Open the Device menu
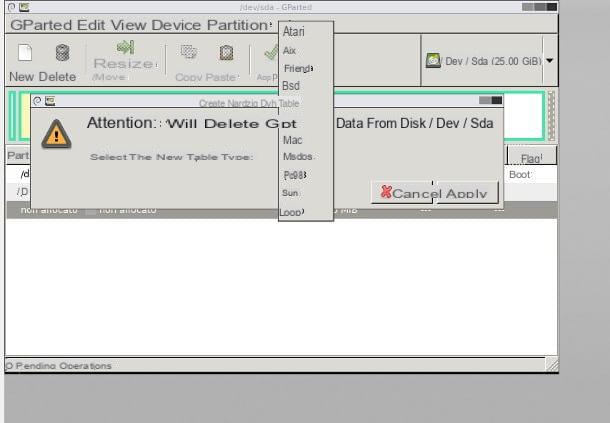Screen dimensions: 610x423 pos(177,25)
